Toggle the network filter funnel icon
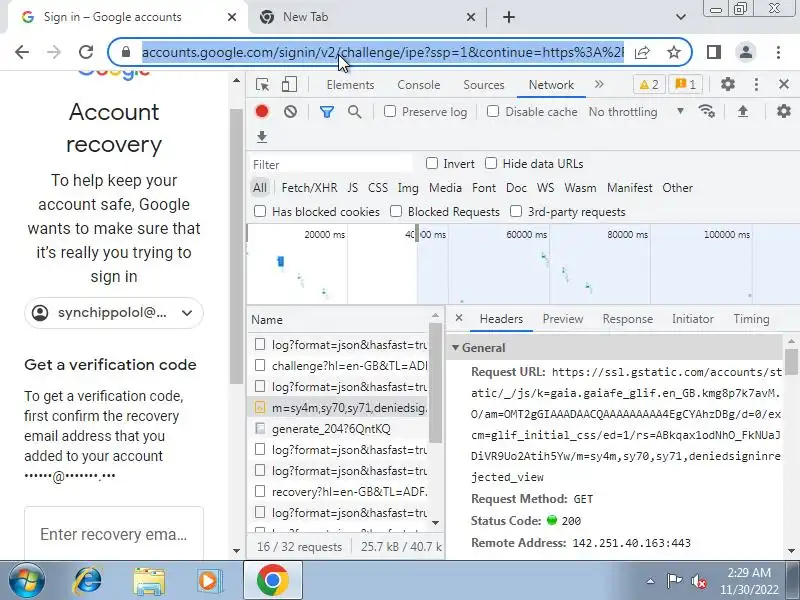 [x=327, y=112]
